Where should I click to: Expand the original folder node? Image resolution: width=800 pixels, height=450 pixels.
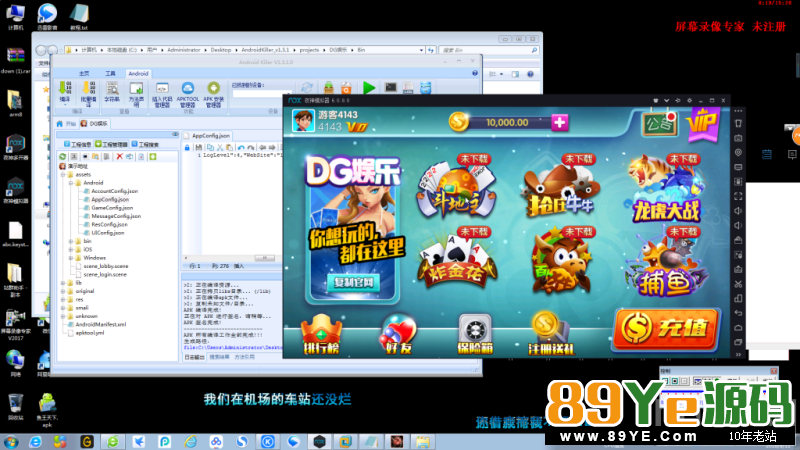(x=63, y=291)
